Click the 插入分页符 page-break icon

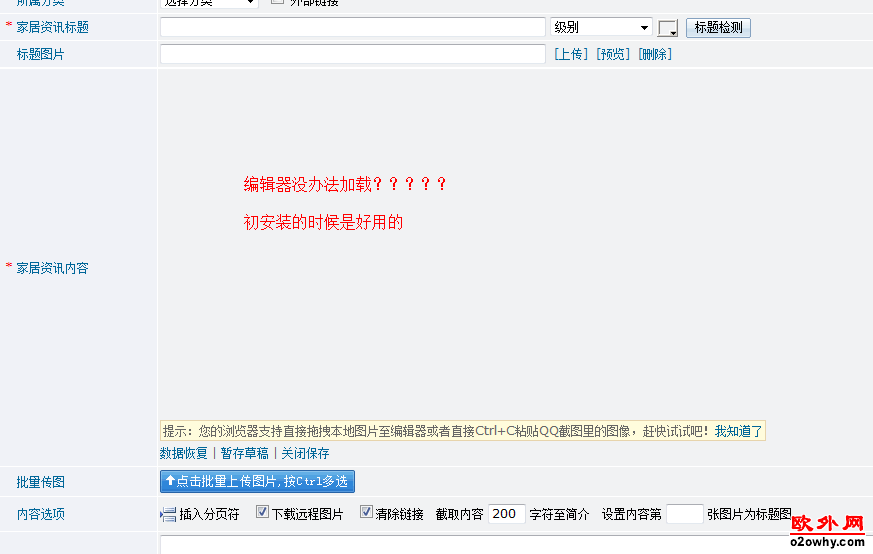pos(168,514)
